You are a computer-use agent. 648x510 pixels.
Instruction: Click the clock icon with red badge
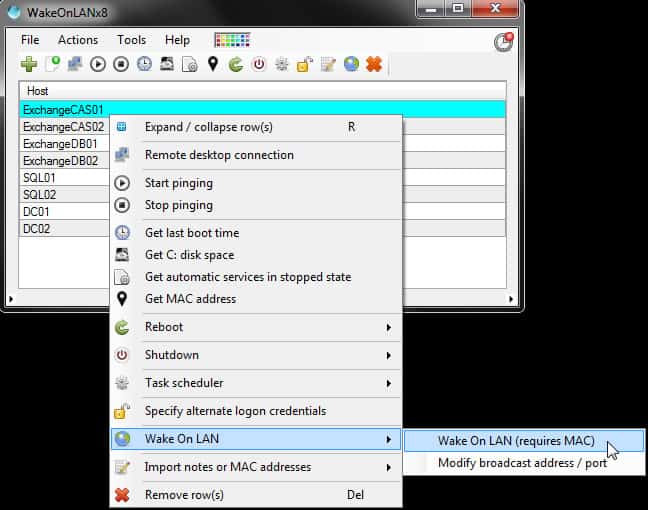pyautogui.click(x=503, y=42)
